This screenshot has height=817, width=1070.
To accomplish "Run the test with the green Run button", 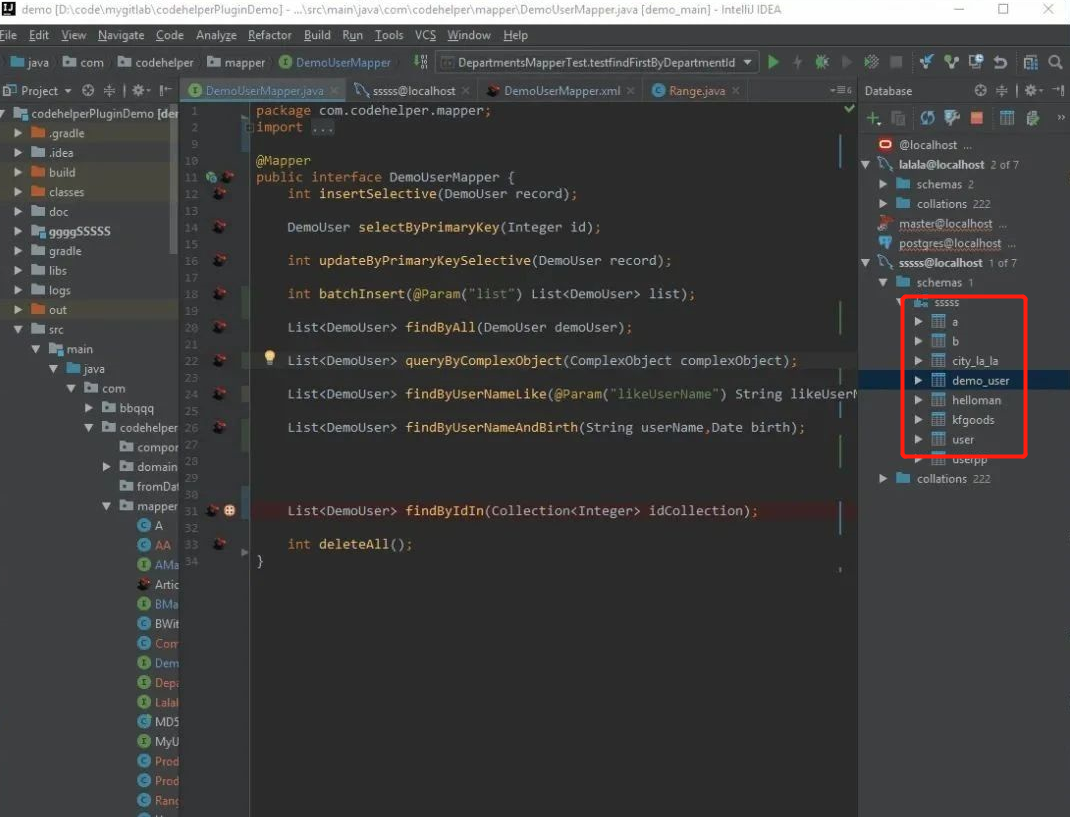I will 773,62.
